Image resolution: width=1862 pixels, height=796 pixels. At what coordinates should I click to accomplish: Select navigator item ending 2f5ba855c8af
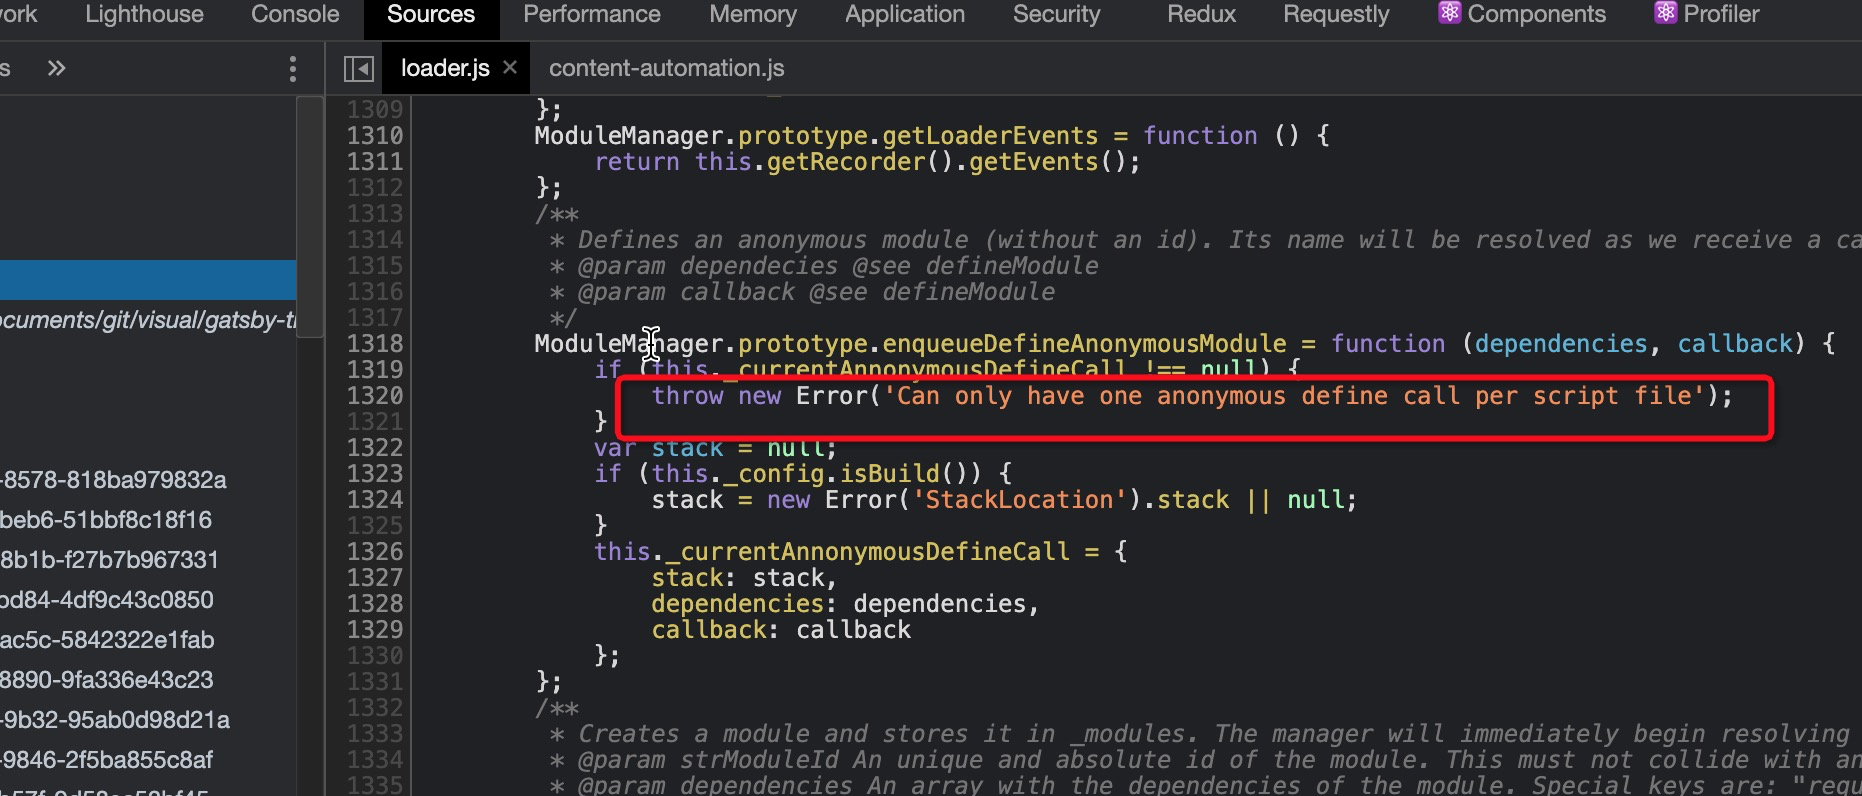tap(106, 760)
